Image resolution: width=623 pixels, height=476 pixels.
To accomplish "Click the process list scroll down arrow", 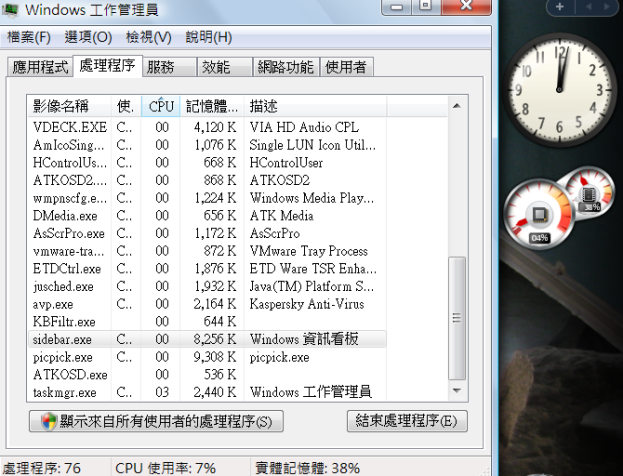I will (x=457, y=391).
